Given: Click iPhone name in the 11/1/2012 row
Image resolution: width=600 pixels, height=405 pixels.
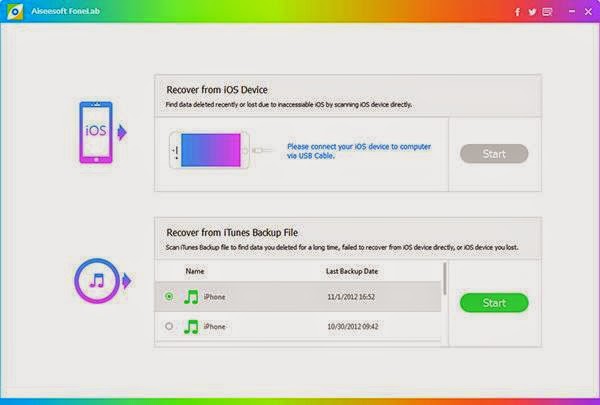Looking at the screenshot, I should click(x=214, y=297).
